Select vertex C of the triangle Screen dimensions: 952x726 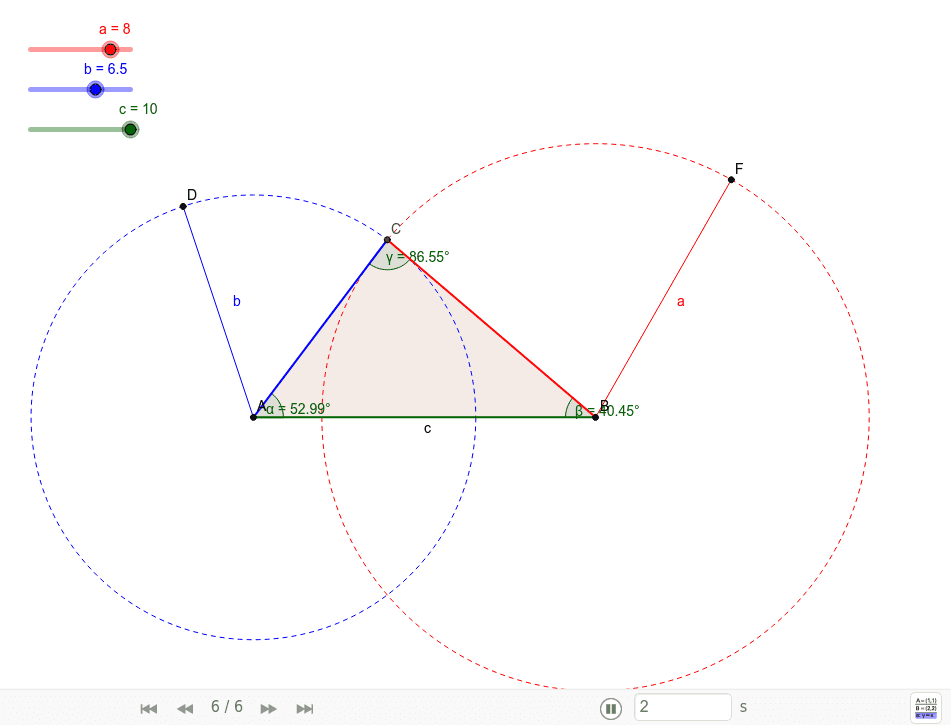point(387,240)
